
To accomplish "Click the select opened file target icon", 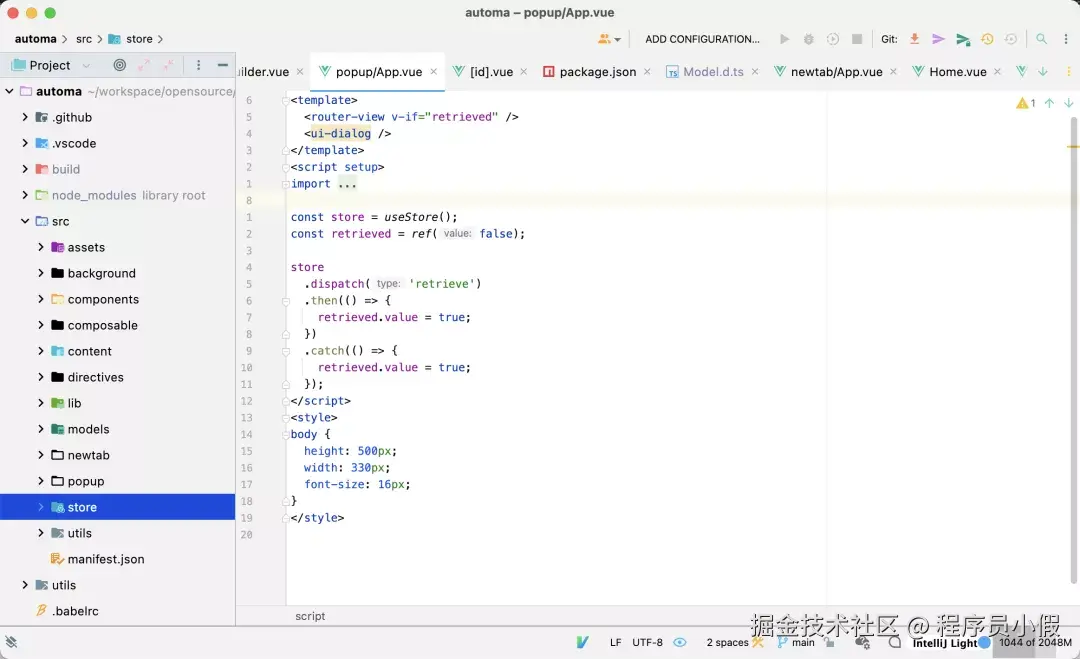I will (120, 65).
